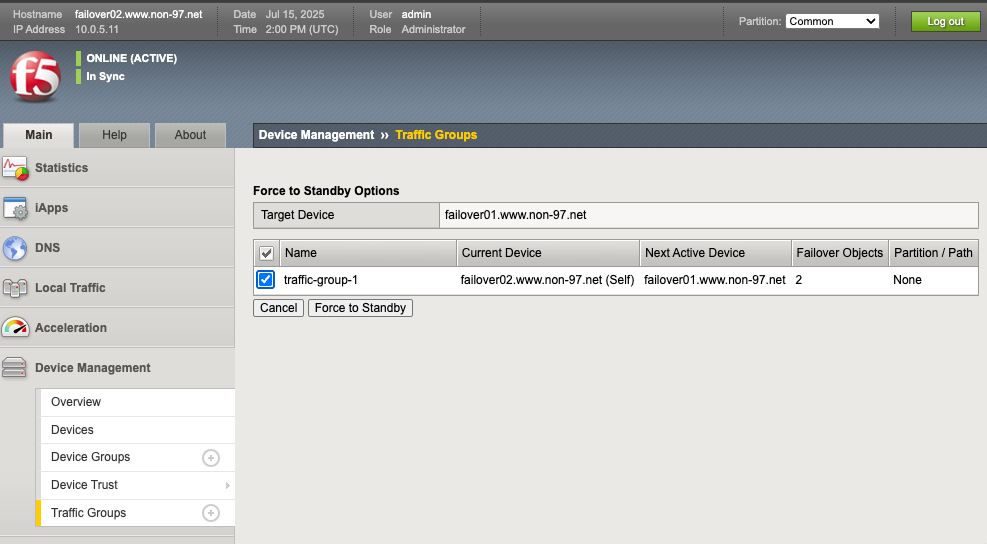
Task: Click the Force to Standby button
Action: pyautogui.click(x=360, y=308)
